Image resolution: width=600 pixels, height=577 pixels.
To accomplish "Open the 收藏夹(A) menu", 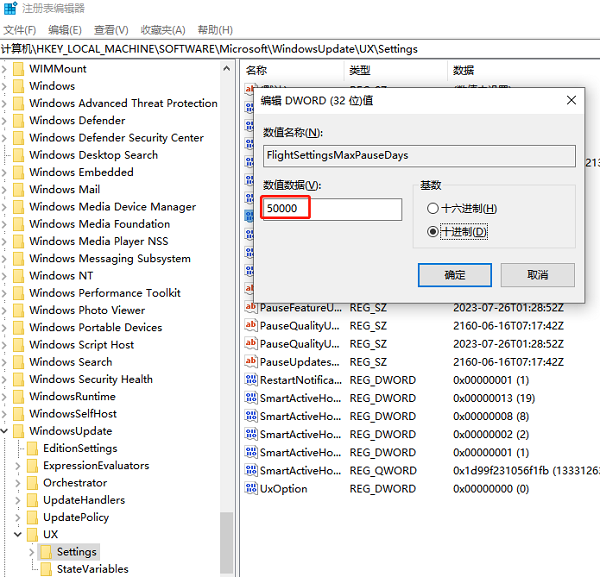I will coord(163,30).
